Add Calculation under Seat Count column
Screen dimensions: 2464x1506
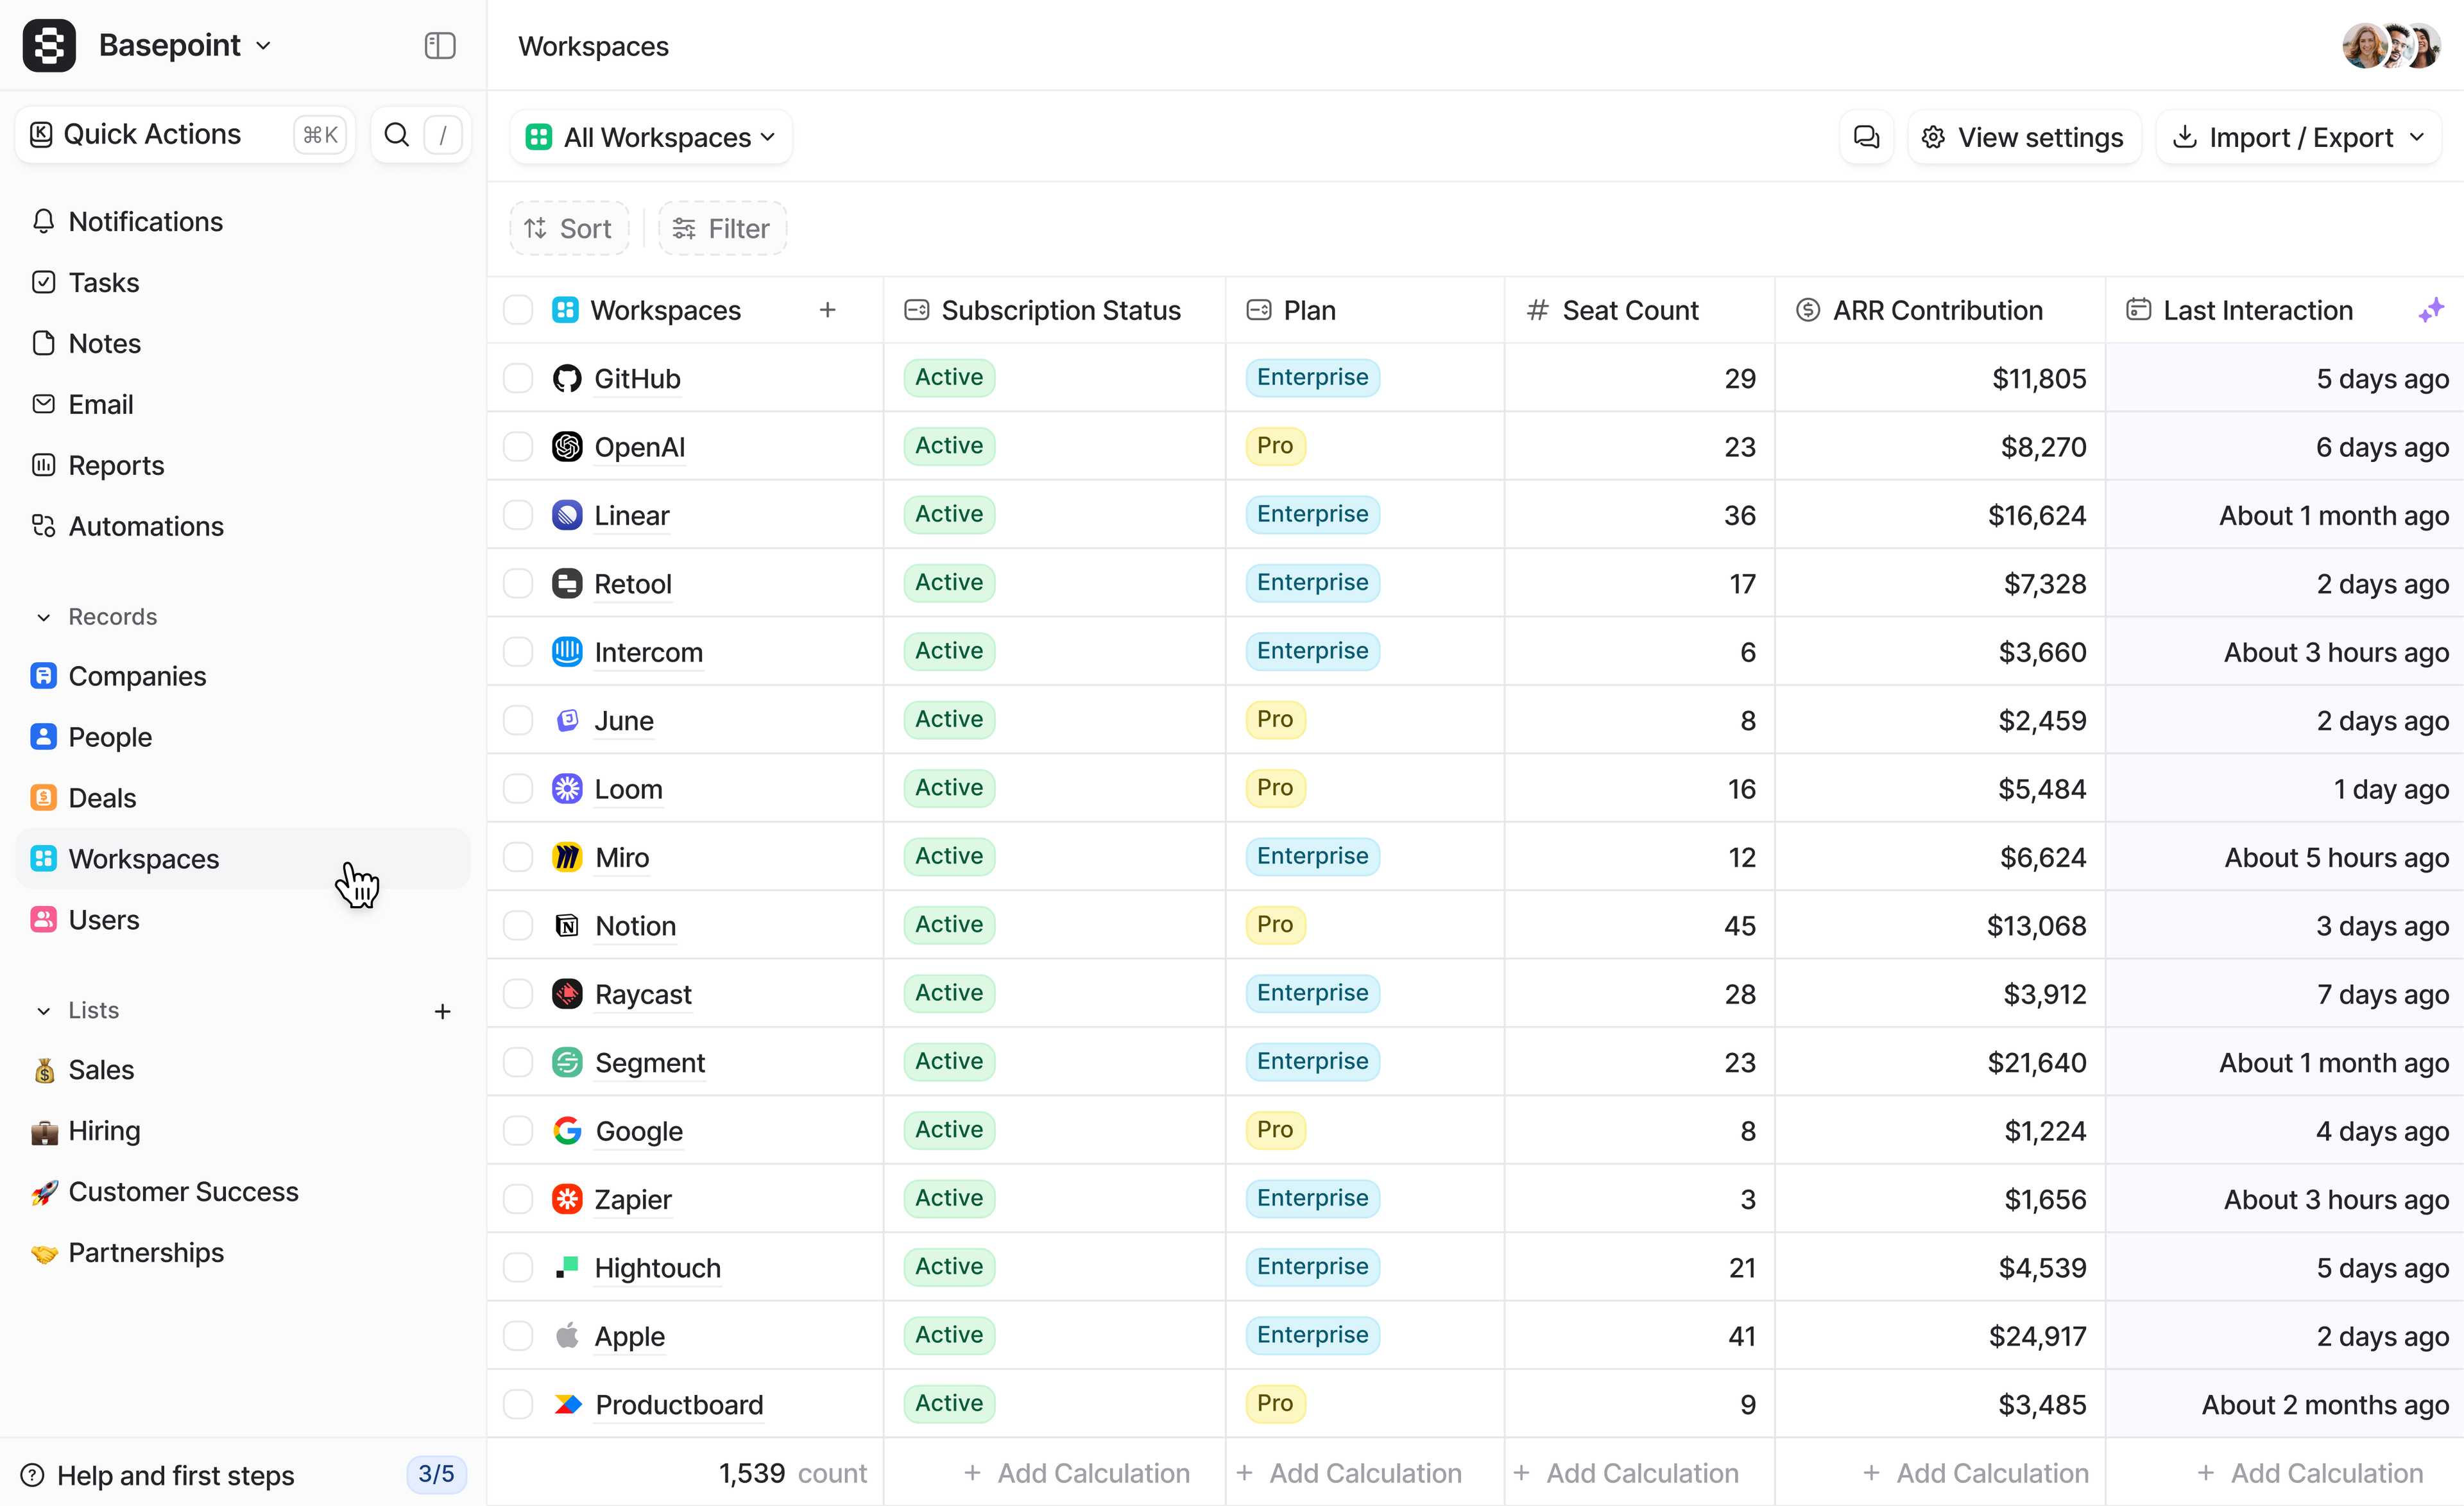point(1627,1473)
